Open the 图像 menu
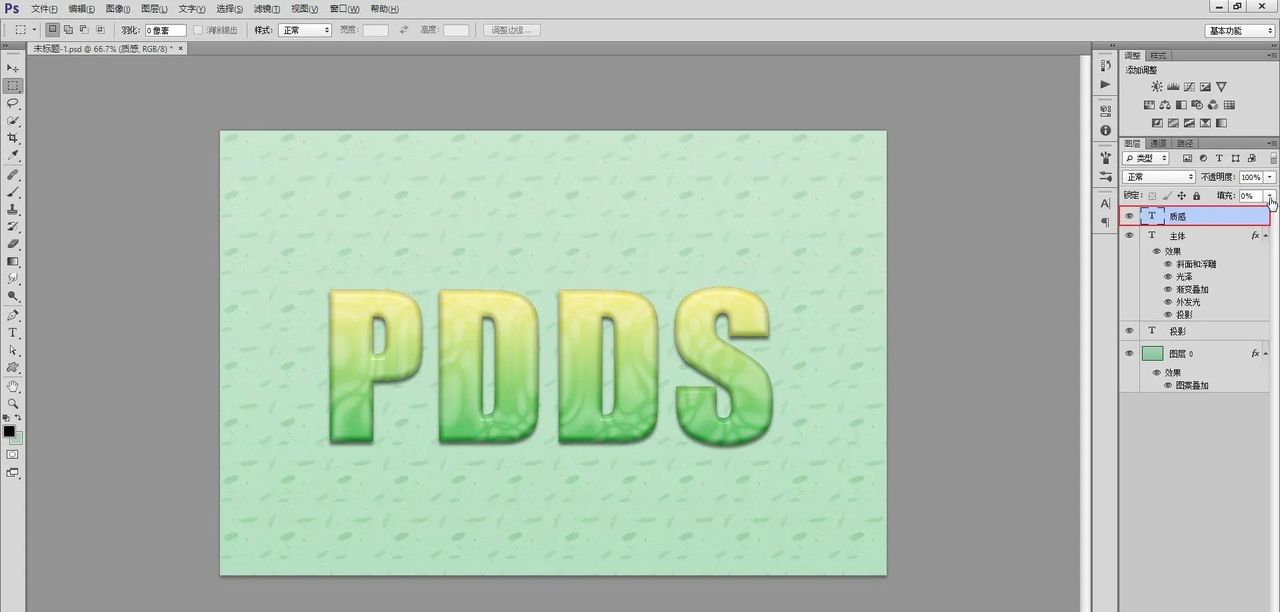Viewport: 1280px width, 612px height. pyautogui.click(x=118, y=9)
